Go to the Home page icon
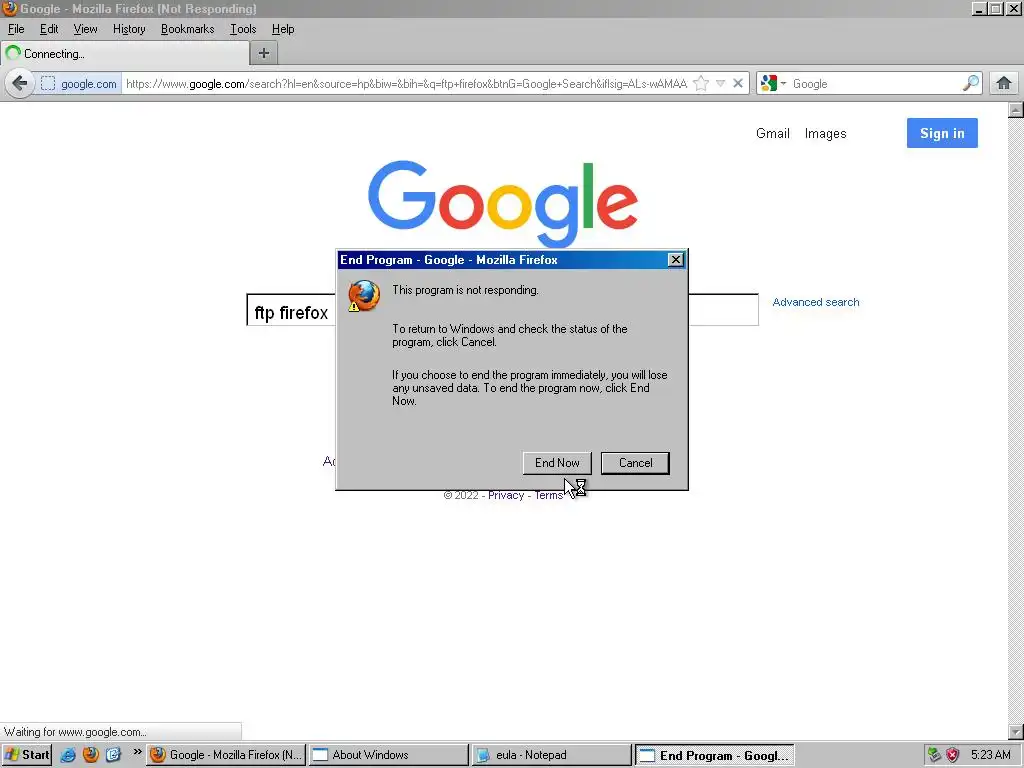Screen dimensions: 1024x768 [1004, 84]
